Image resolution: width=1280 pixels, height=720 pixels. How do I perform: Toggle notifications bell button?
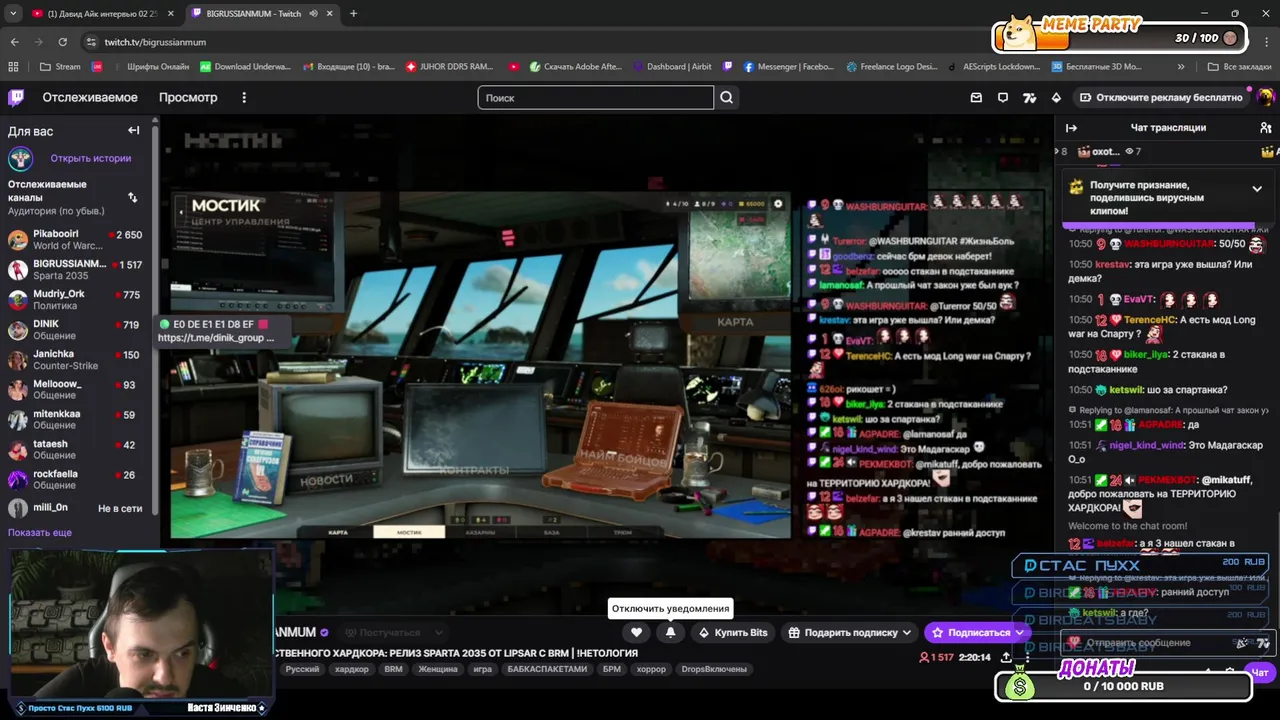pos(670,632)
